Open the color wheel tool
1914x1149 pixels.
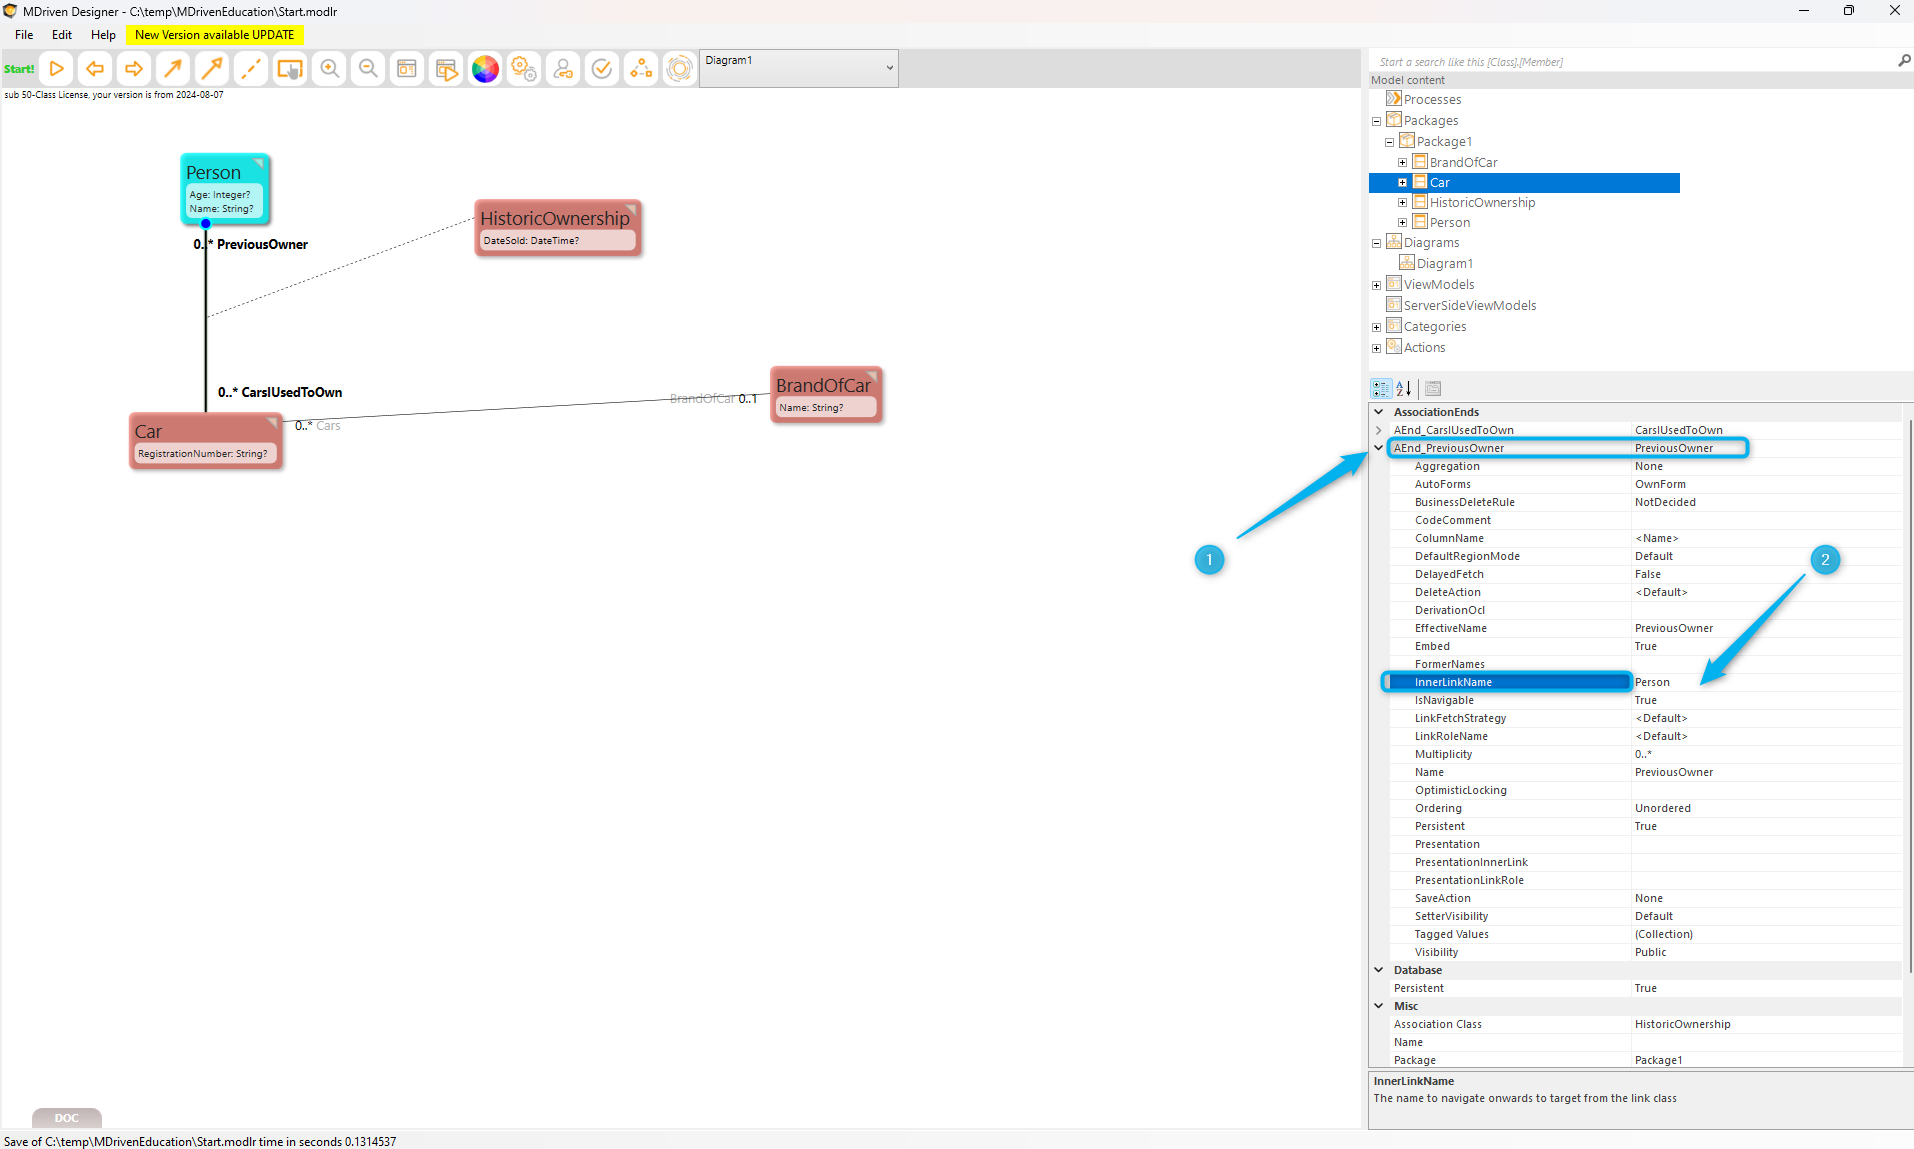coord(485,69)
